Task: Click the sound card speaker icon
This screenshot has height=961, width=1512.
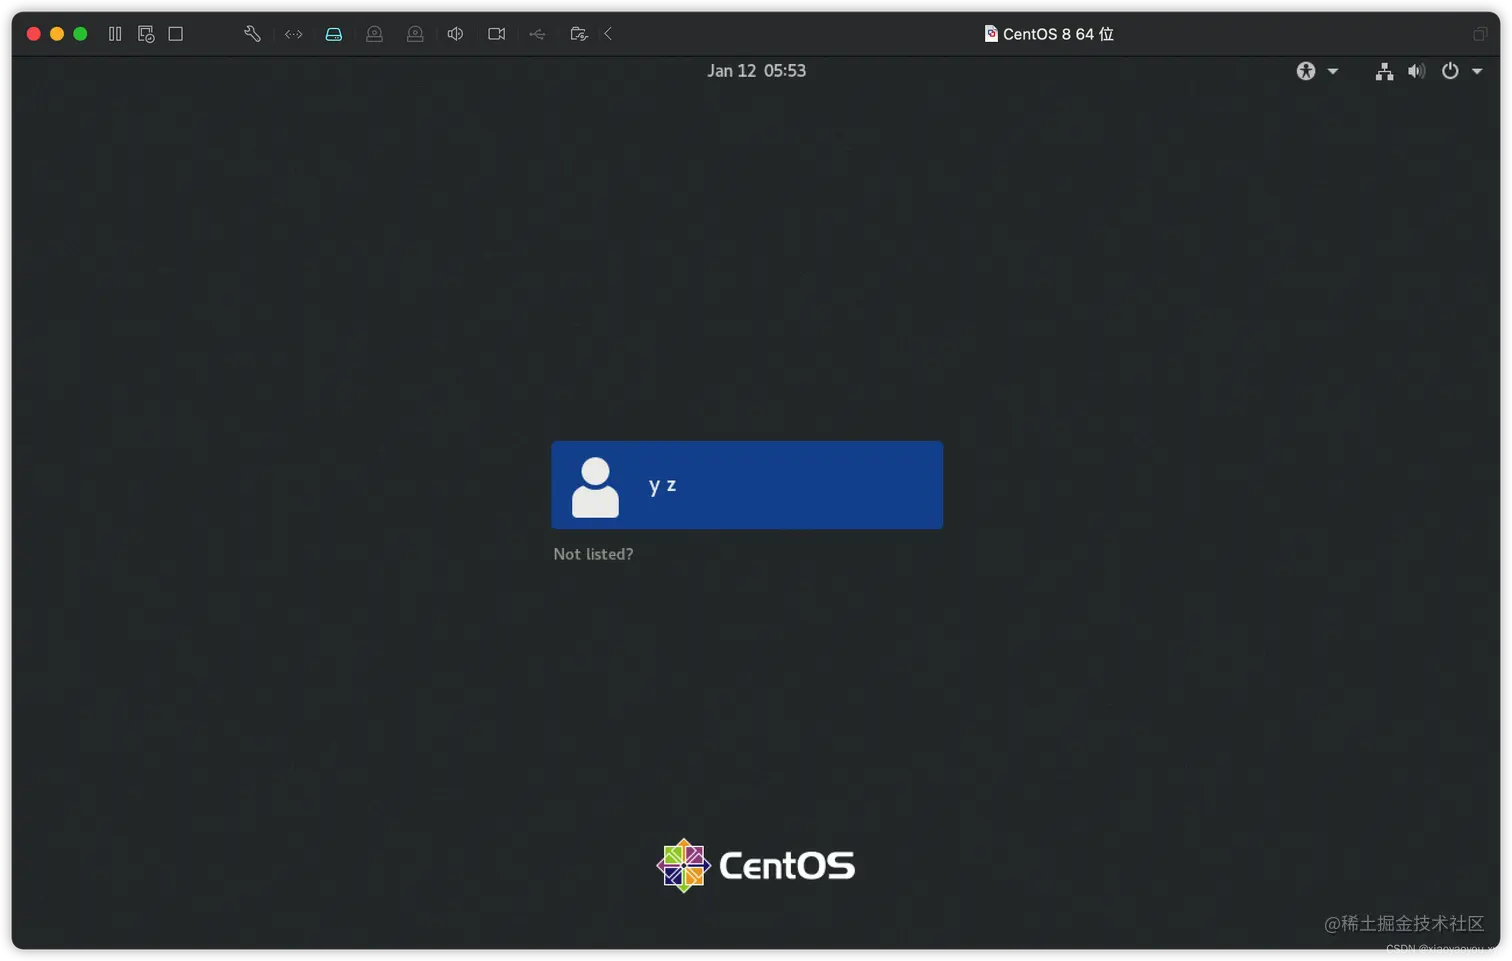Action: tap(456, 34)
